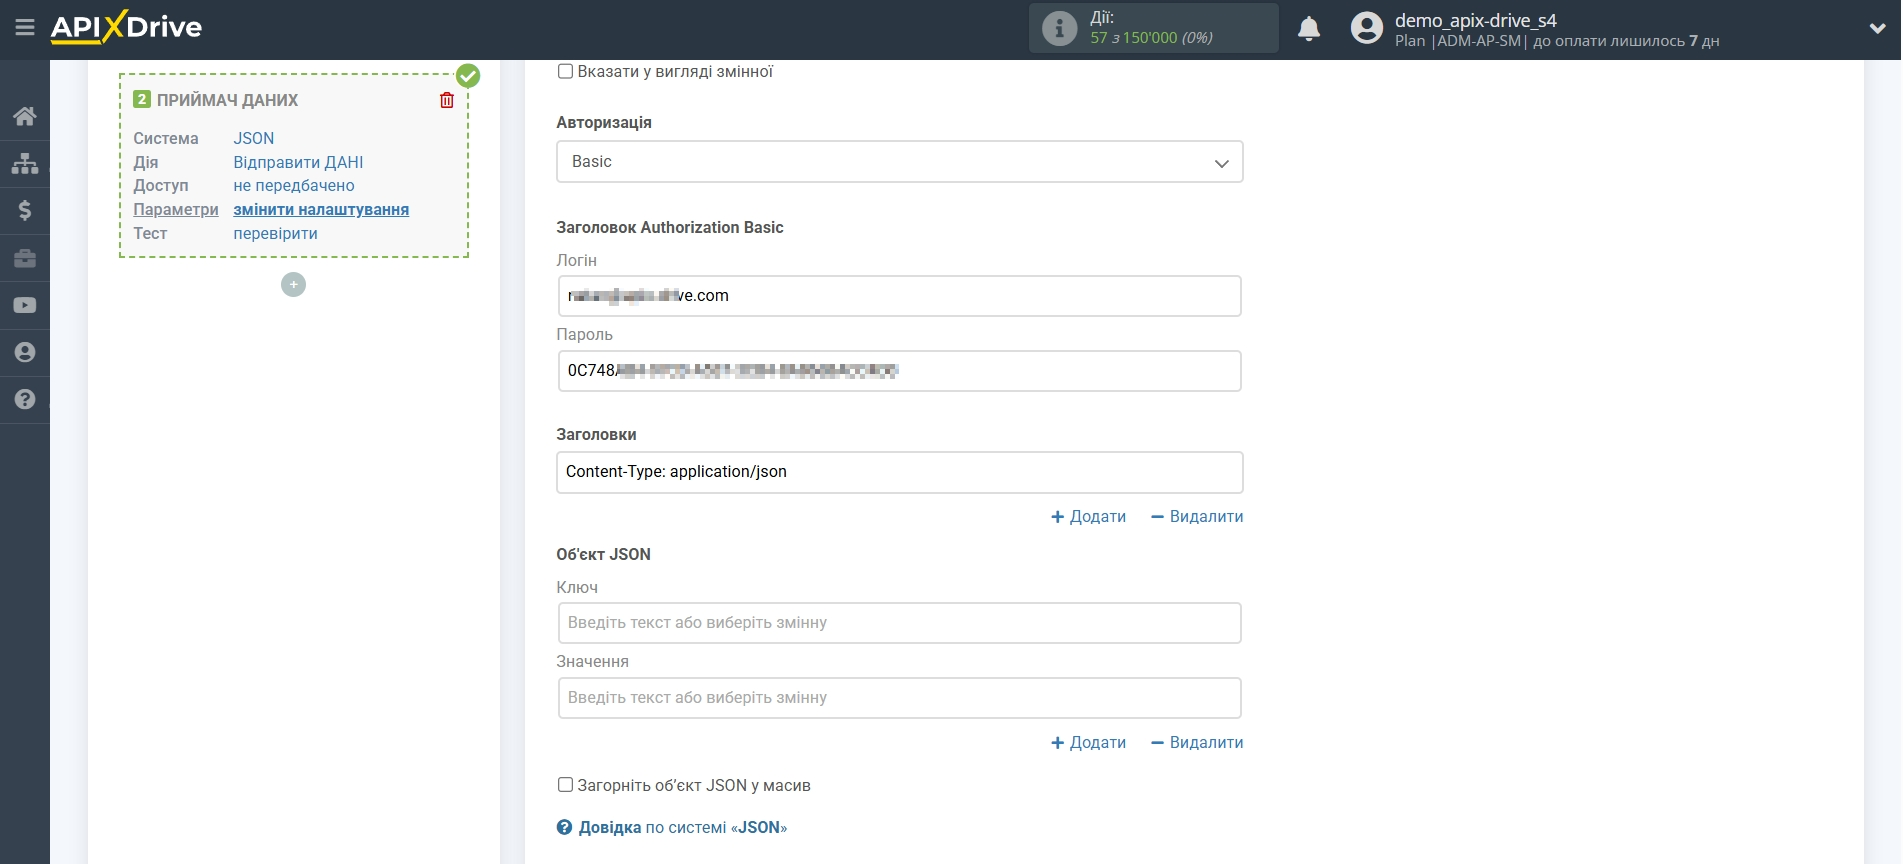
Task: Click the Content-Type header field
Action: [x=899, y=472]
